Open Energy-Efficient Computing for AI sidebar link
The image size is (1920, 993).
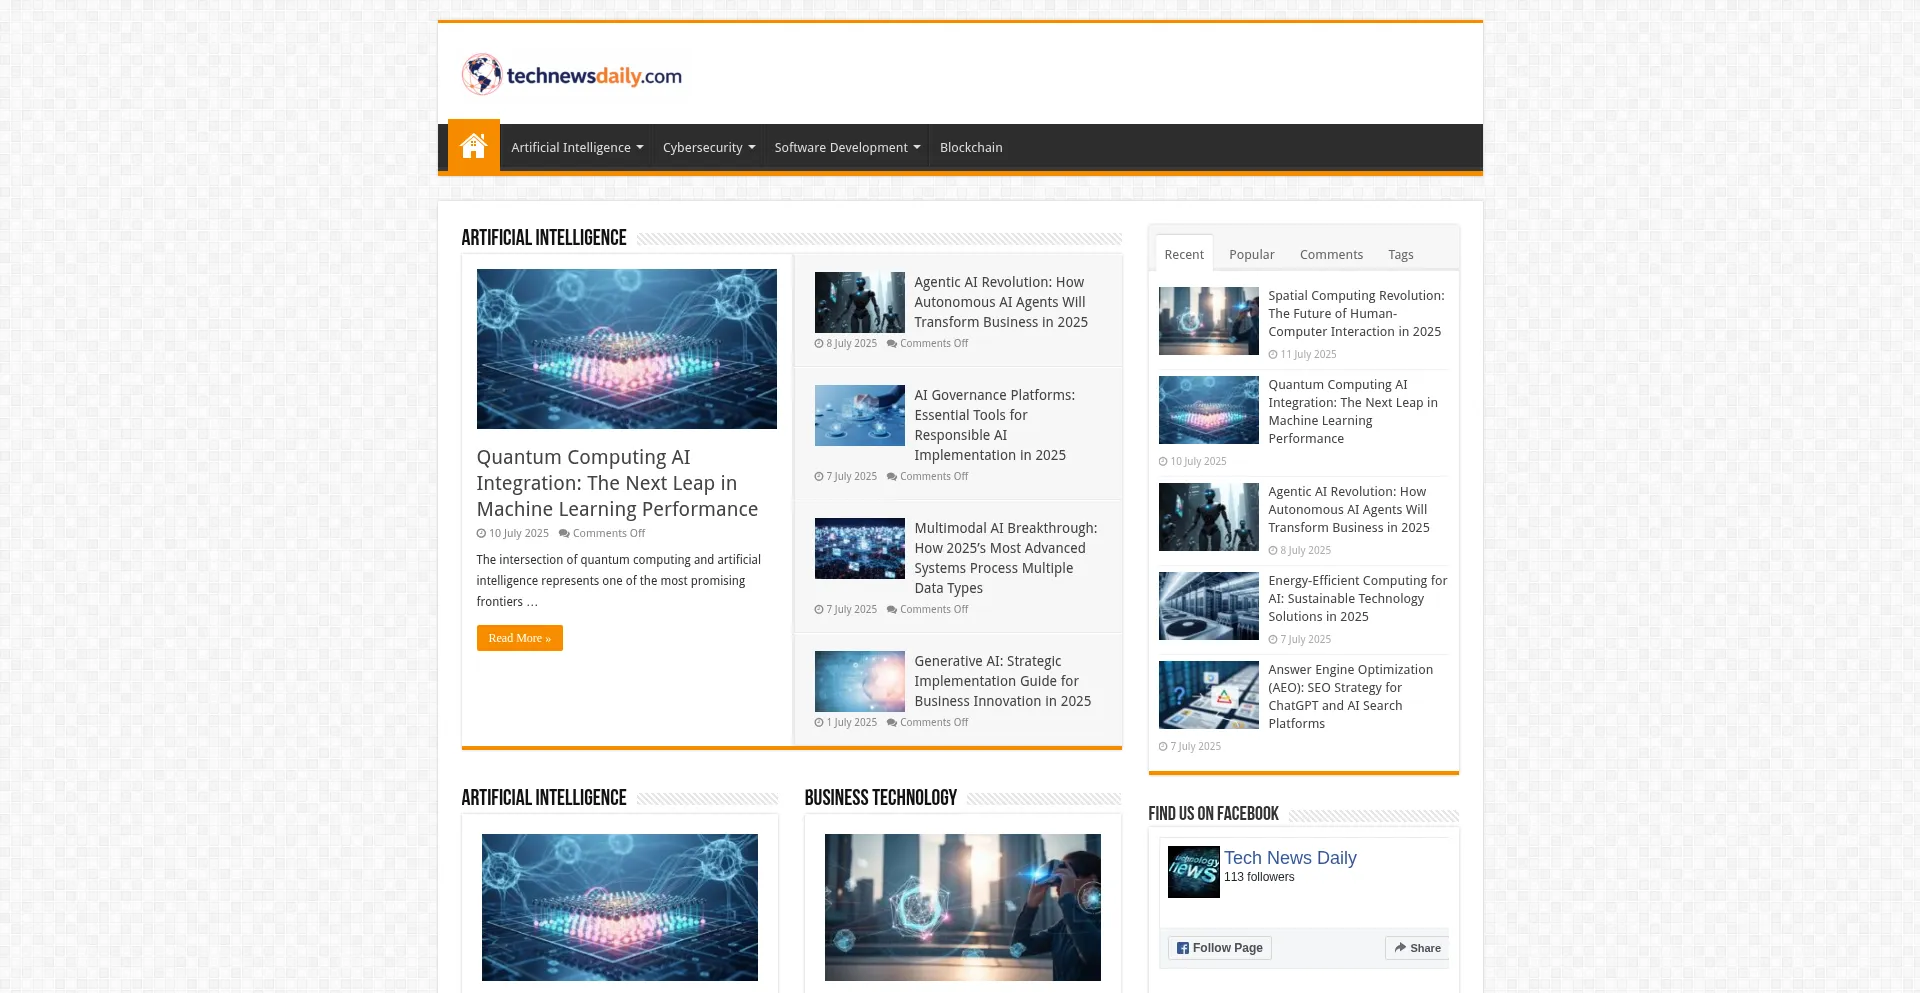(x=1358, y=598)
